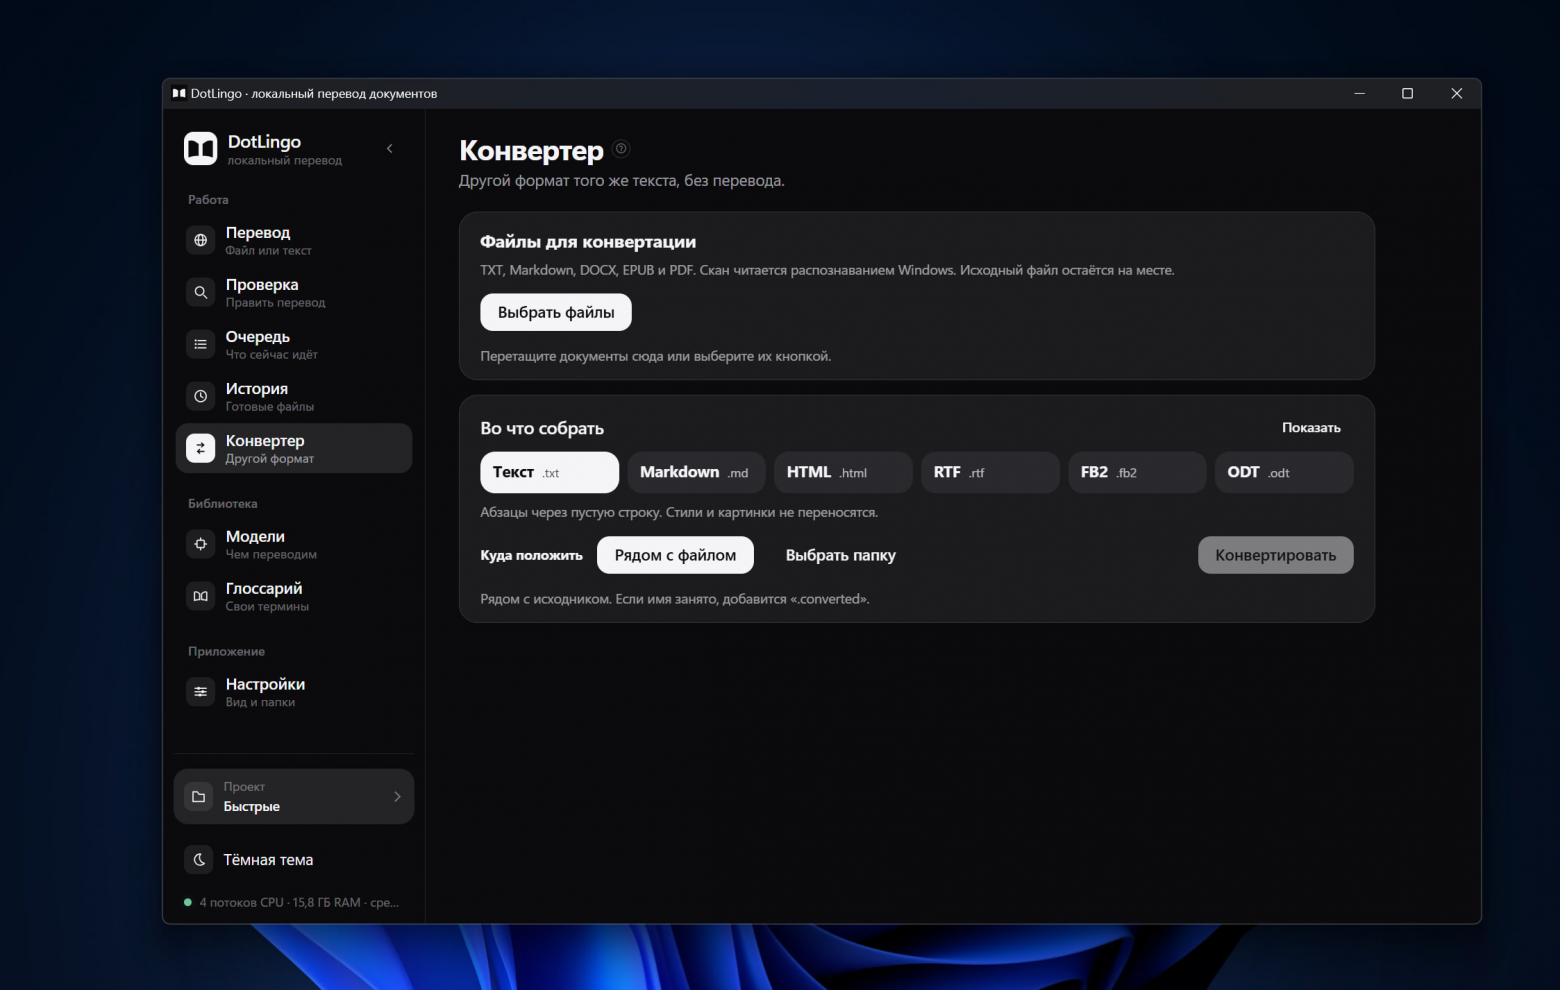Click the clock icon next to История
The height and width of the screenshot is (990, 1560).
201,396
